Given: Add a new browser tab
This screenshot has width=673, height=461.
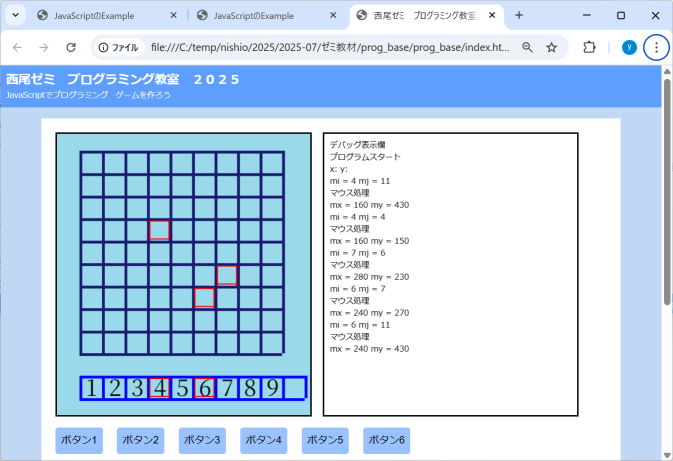Looking at the screenshot, I should click(519, 15).
